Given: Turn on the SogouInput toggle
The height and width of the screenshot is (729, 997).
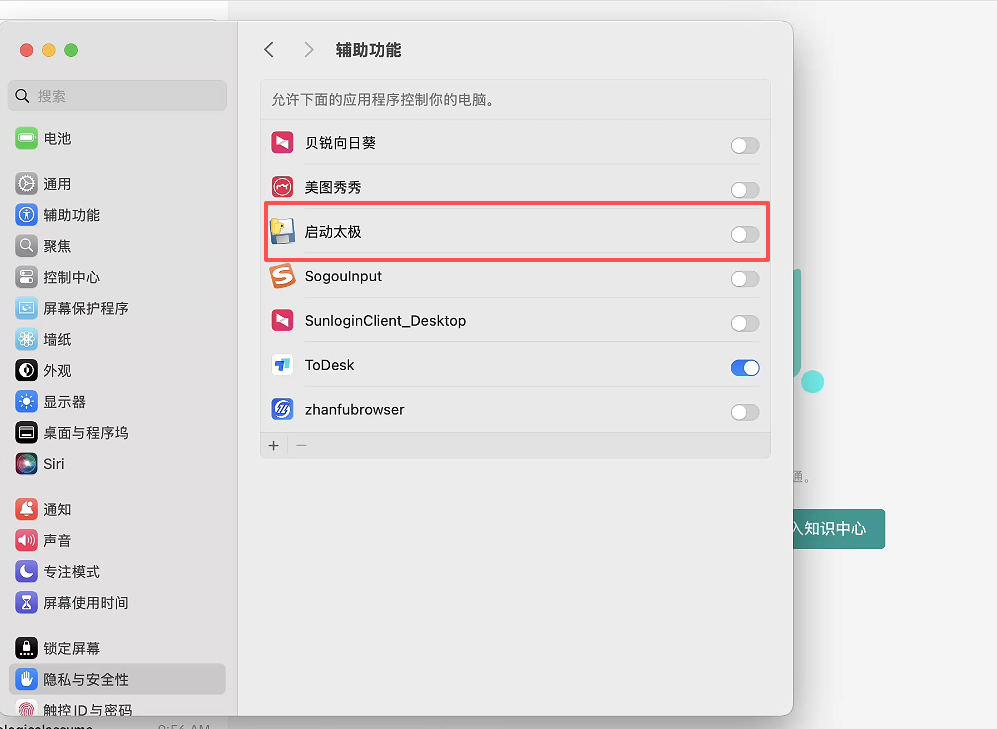Looking at the screenshot, I should coord(744,279).
